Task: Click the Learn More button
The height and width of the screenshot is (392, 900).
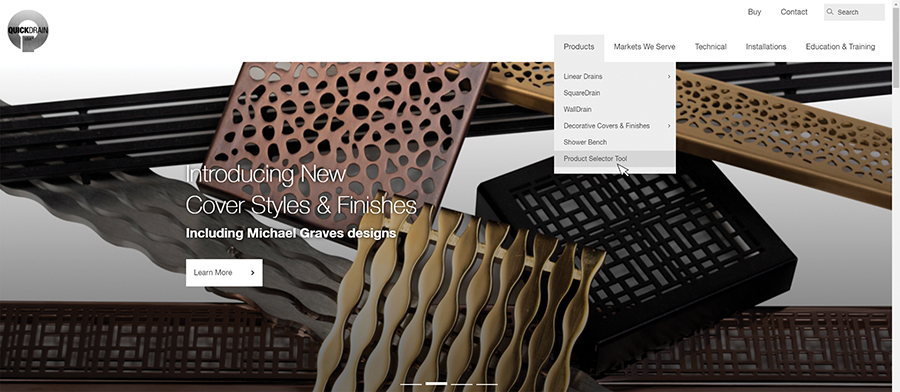Action: click(x=224, y=273)
